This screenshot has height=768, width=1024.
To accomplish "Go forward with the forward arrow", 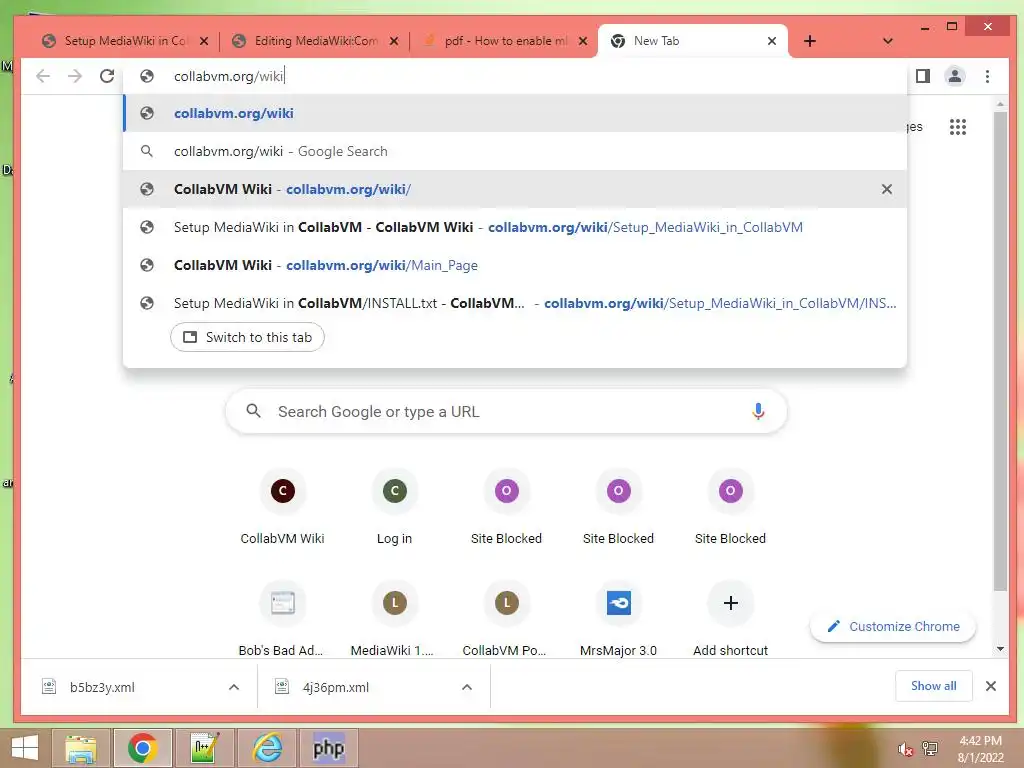I will tap(75, 76).
